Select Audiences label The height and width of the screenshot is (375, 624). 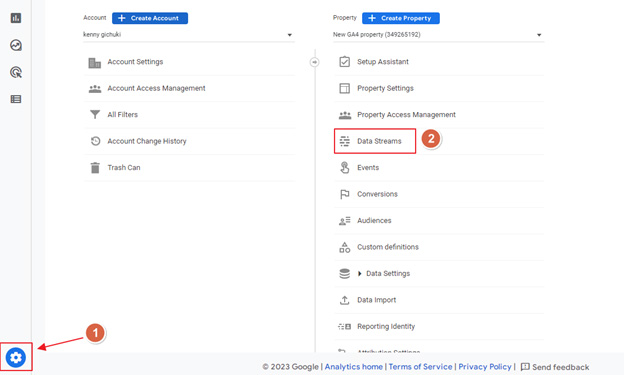point(374,221)
